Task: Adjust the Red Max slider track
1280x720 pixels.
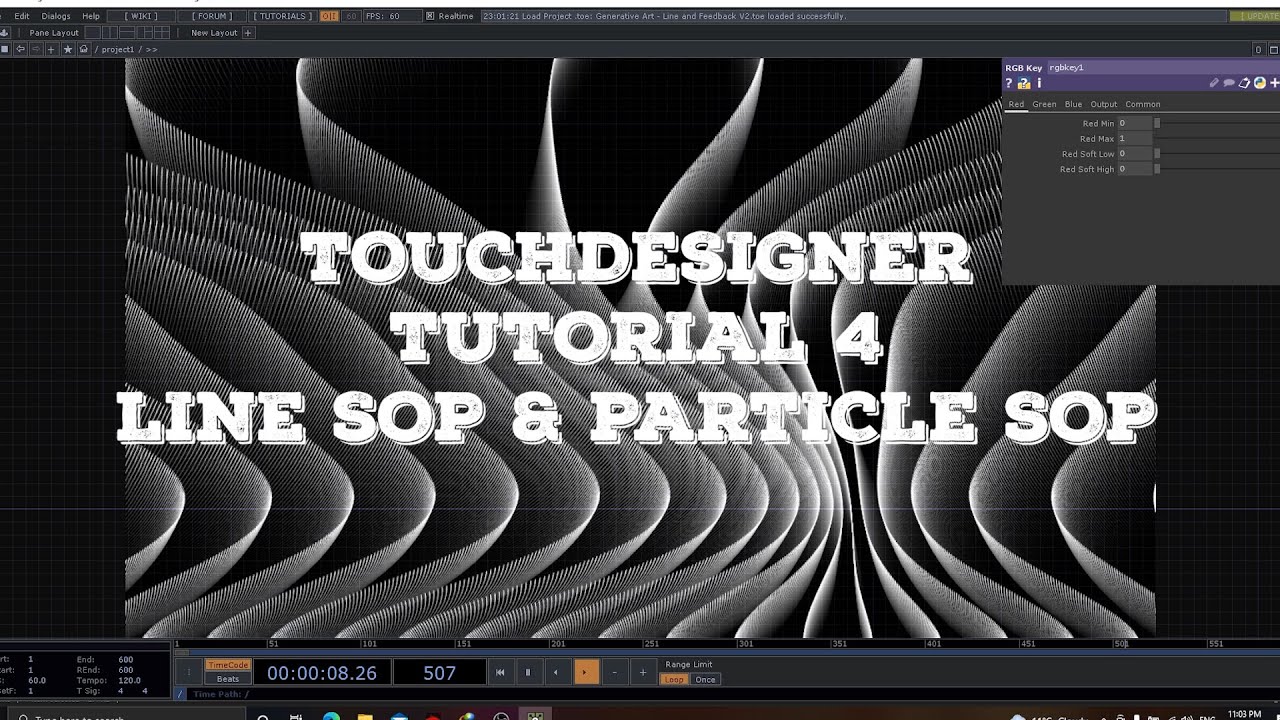Action: coord(1215,138)
